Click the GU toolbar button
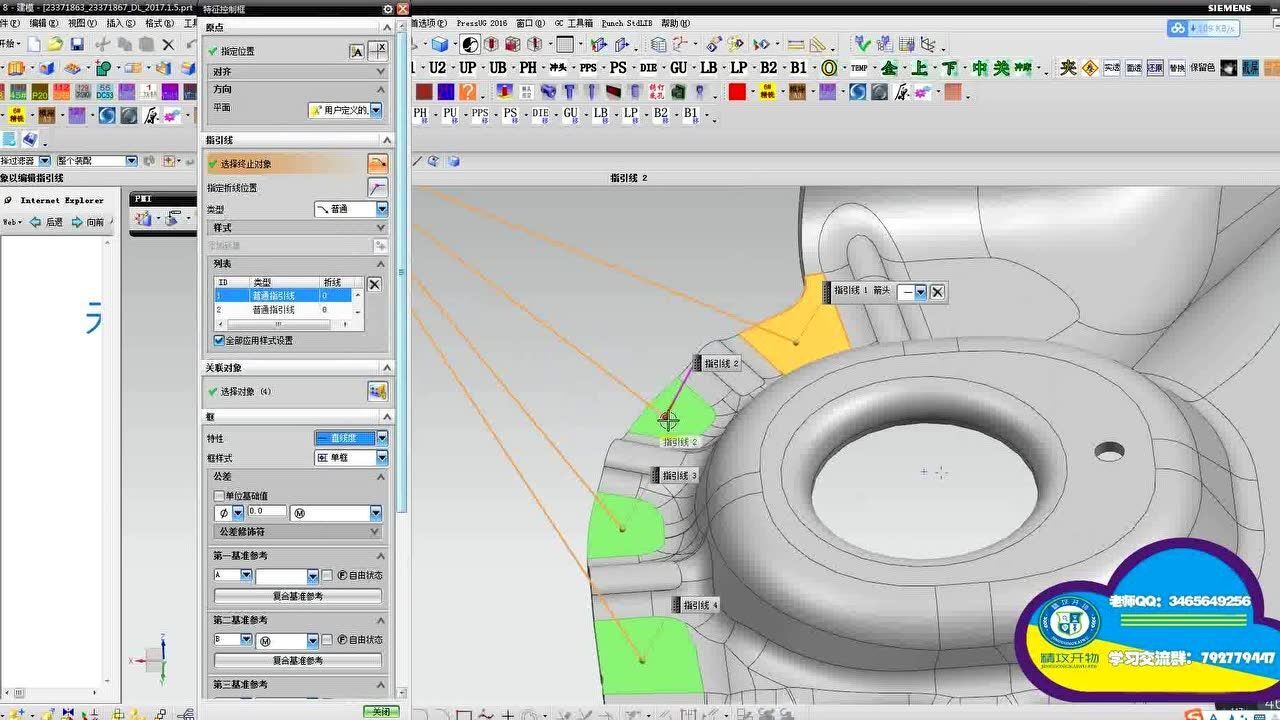This screenshot has width=1280, height=720. coord(678,68)
